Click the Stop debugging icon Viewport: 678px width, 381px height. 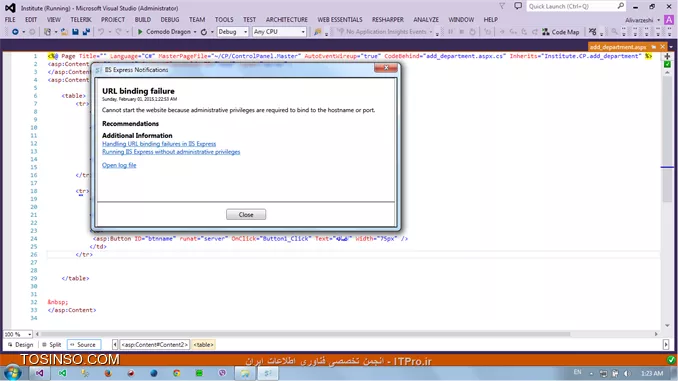click(x=461, y=32)
